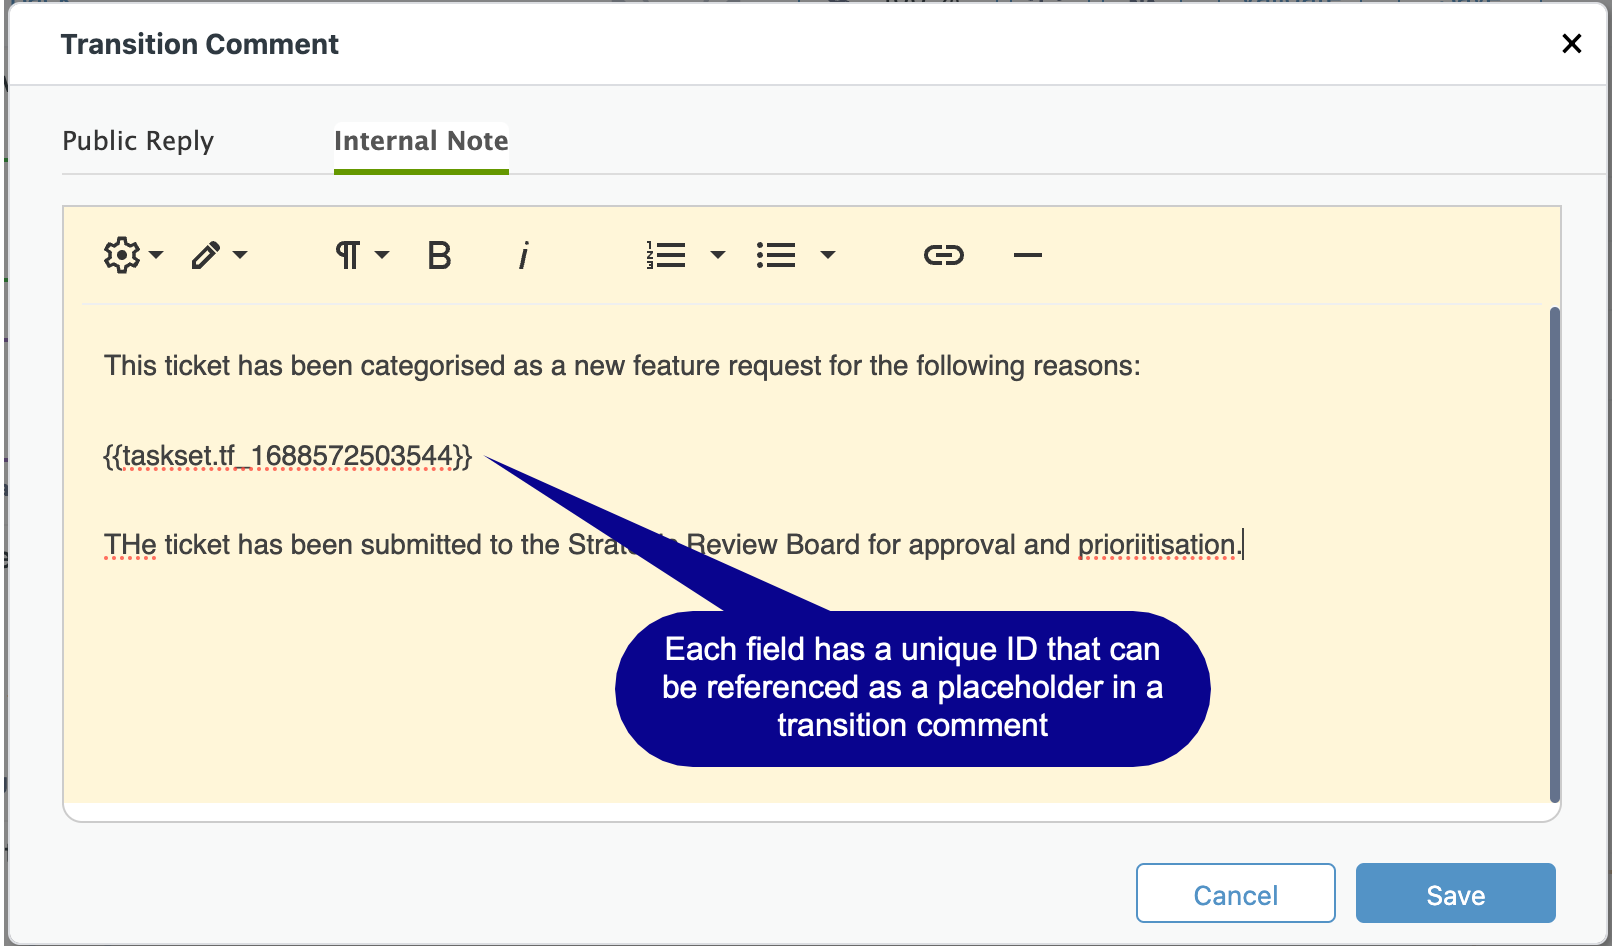This screenshot has width=1612, height=946.
Task: Click the taskset.tf_1688572503544 placeholder text
Action: pos(287,457)
